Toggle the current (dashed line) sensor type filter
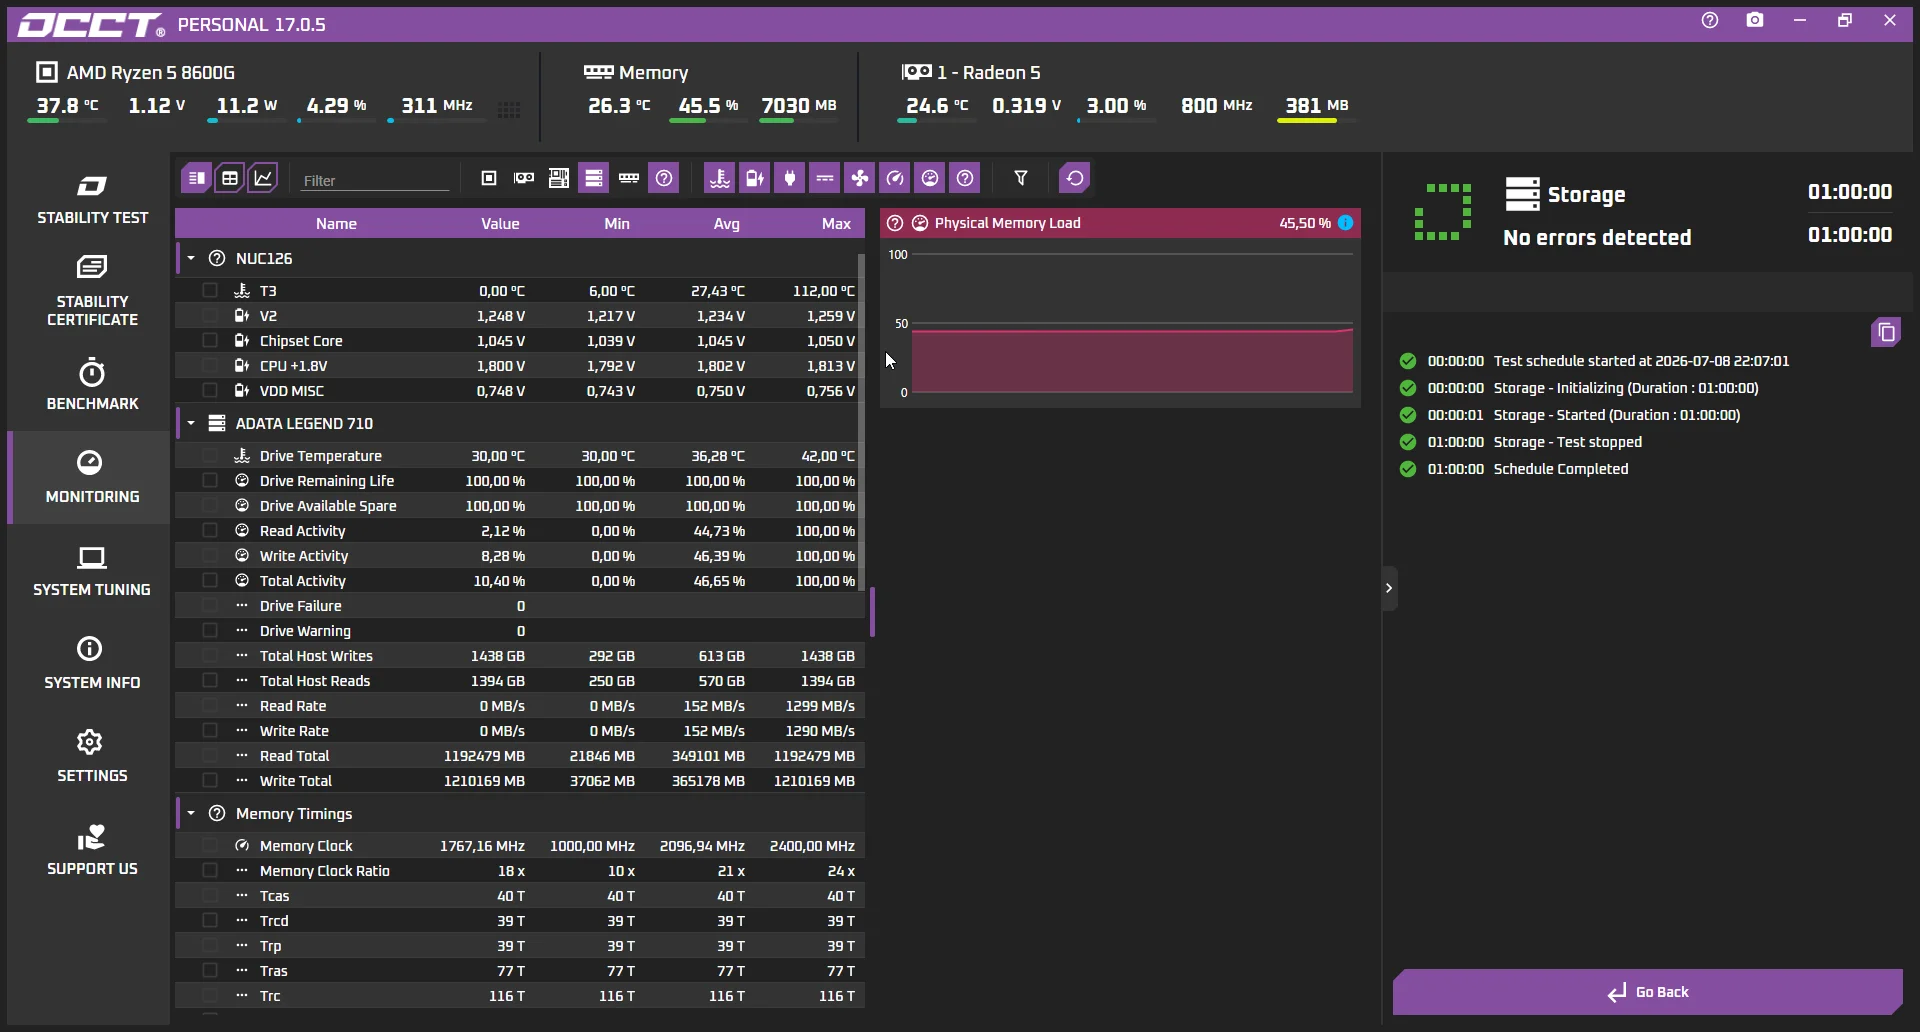Image resolution: width=1920 pixels, height=1032 pixels. coord(825,178)
